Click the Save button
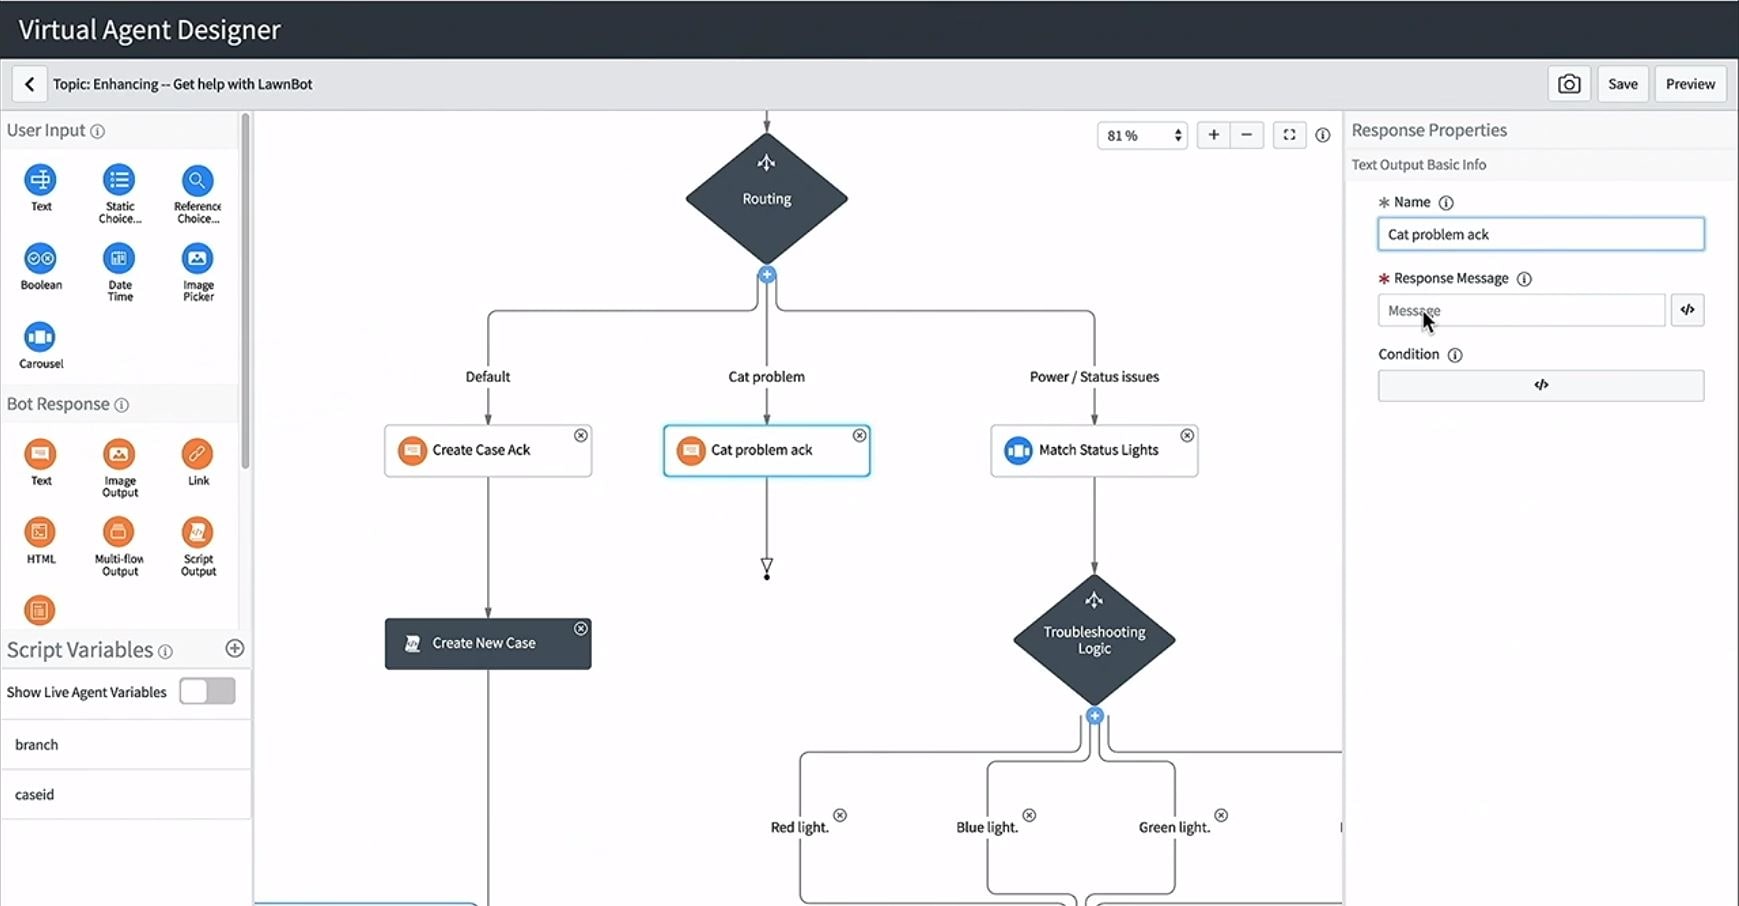The height and width of the screenshot is (906, 1739). 1623,83
